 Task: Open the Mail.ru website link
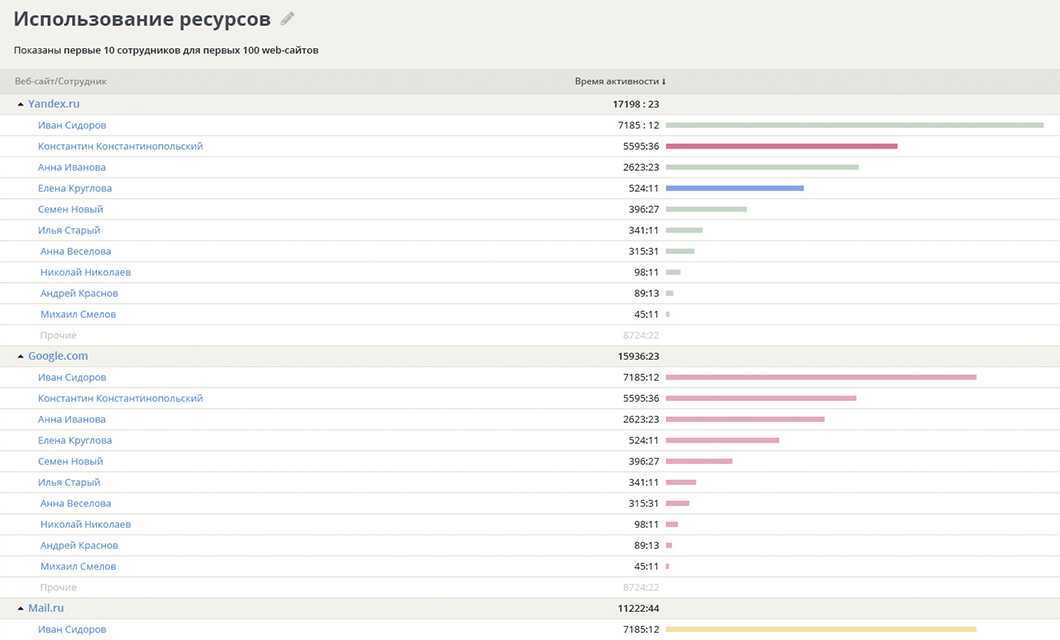(x=46, y=608)
